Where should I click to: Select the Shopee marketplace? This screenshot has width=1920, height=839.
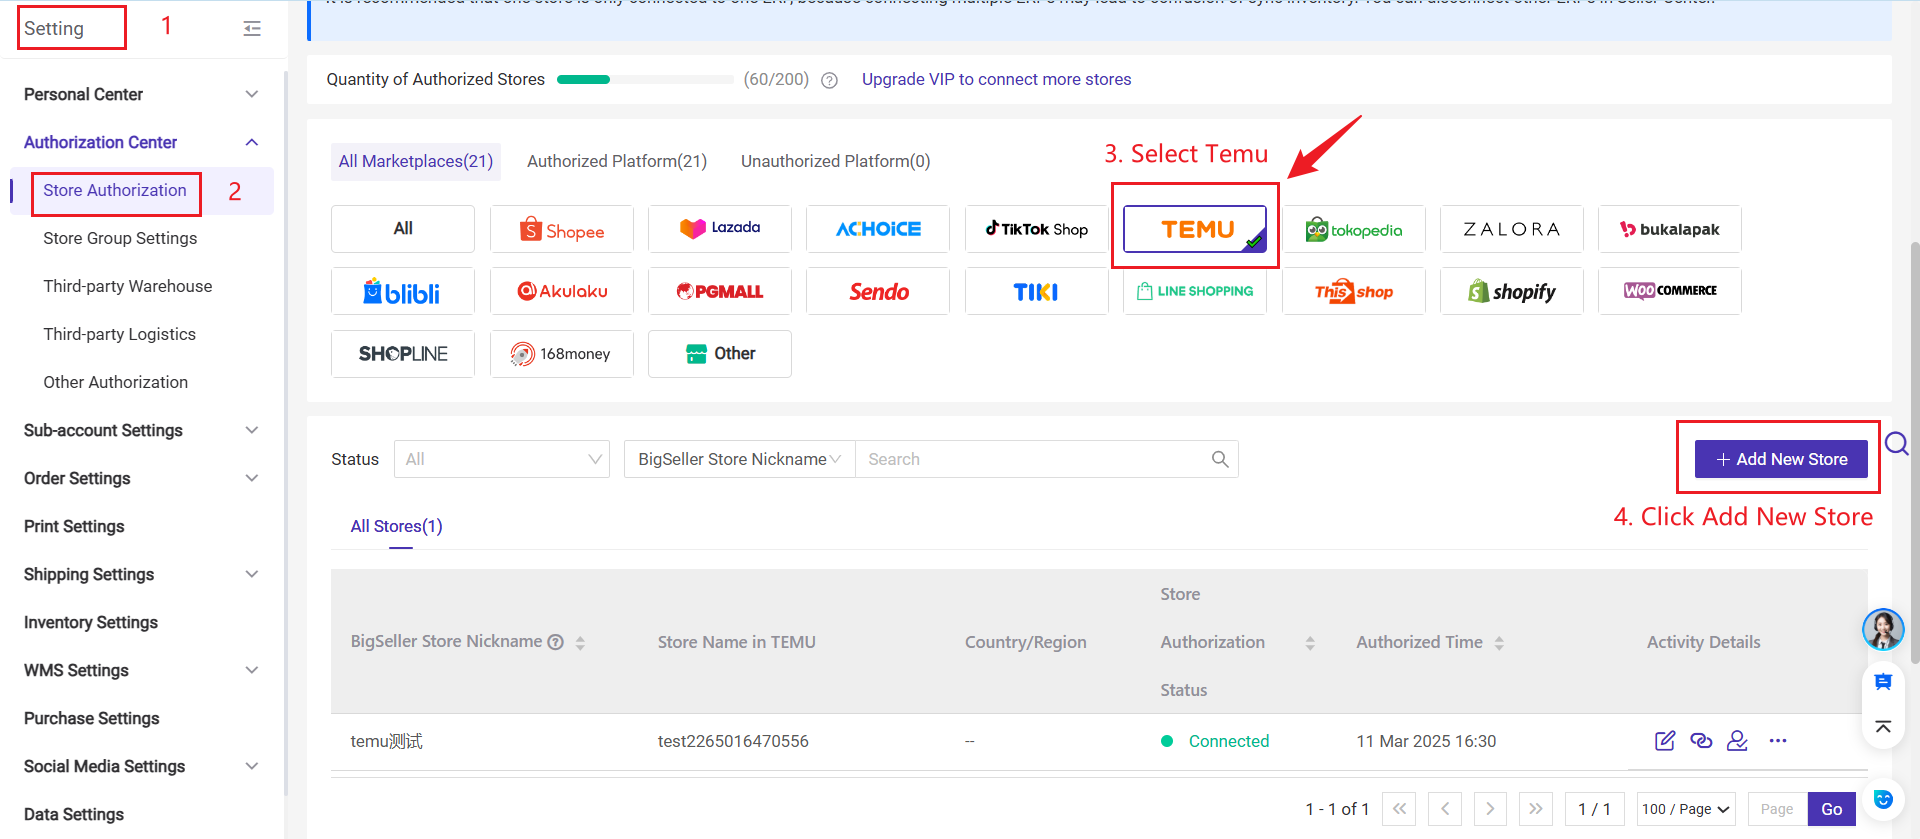pos(562,229)
